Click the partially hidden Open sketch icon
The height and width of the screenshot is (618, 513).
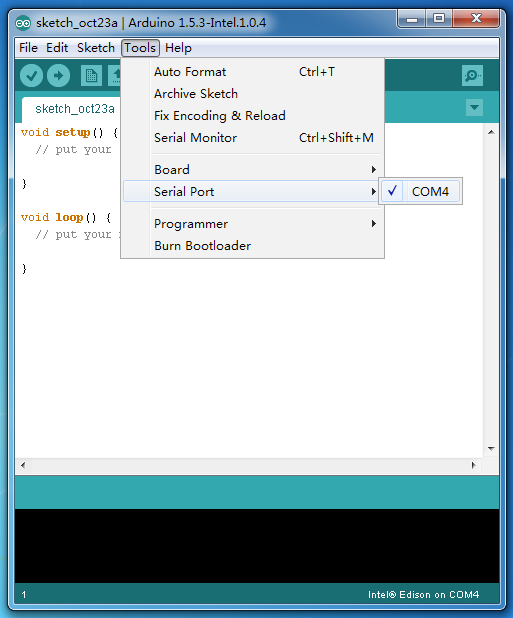tap(114, 75)
